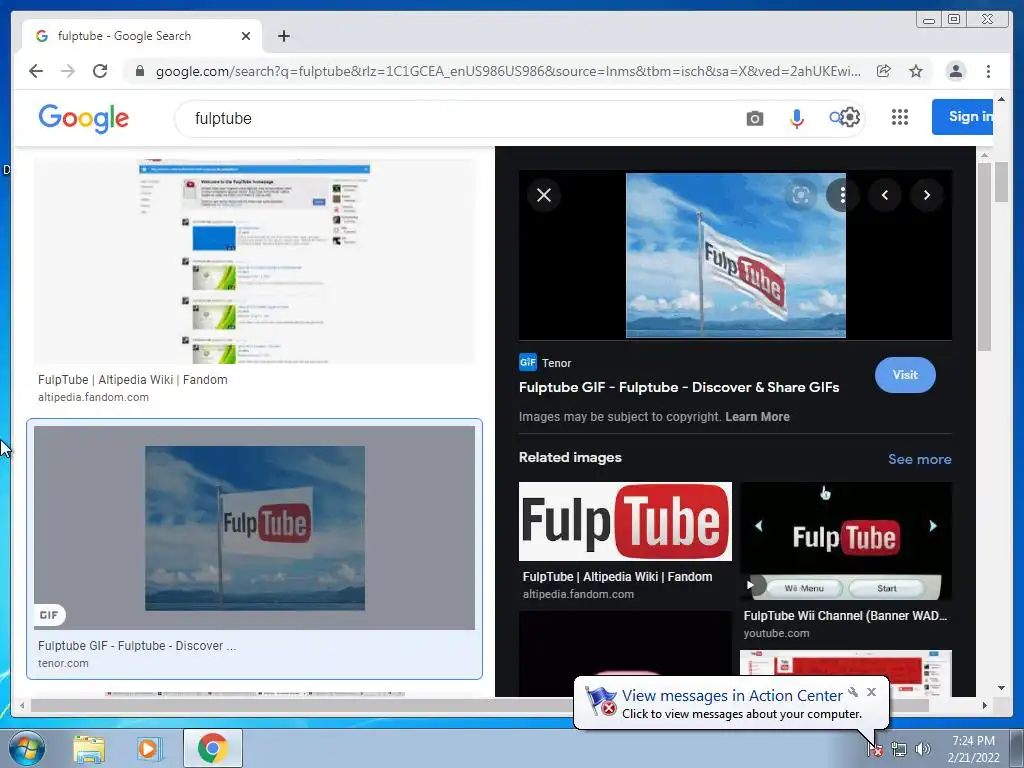Open the network tray icon
This screenshot has width=1024, height=768.
tap(899, 749)
